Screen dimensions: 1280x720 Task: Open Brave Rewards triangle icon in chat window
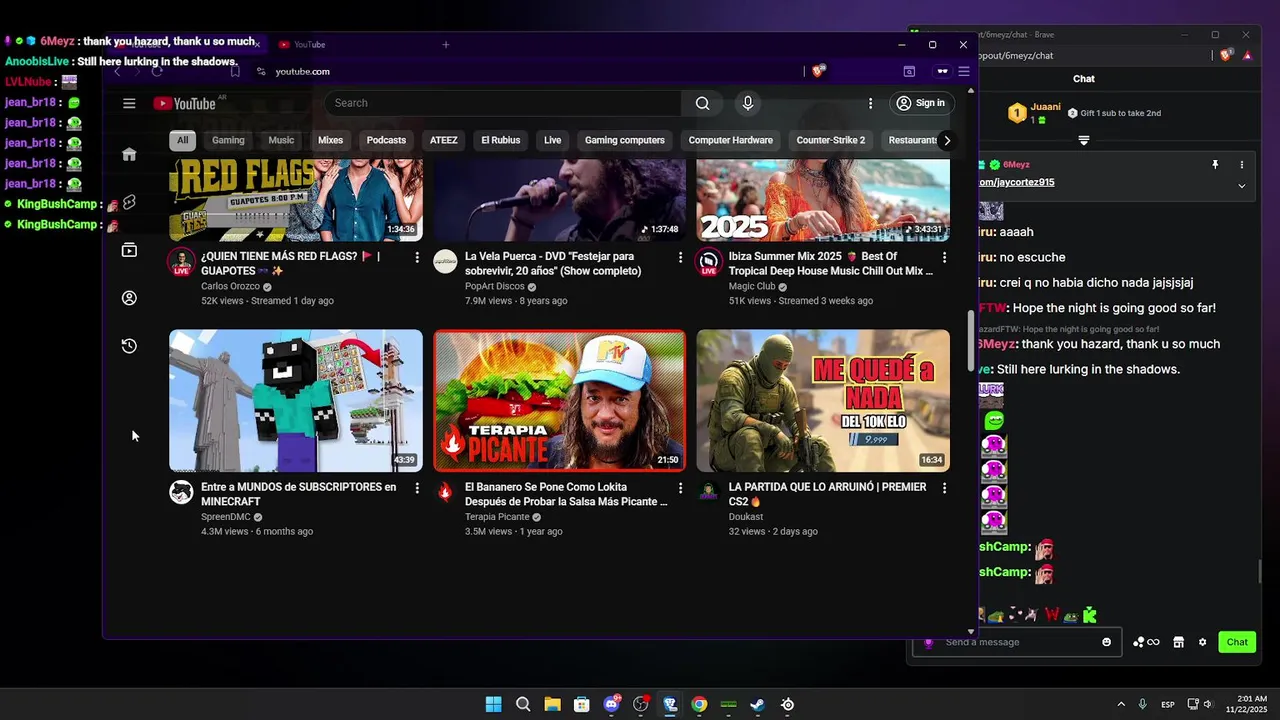pyautogui.click(x=1247, y=56)
